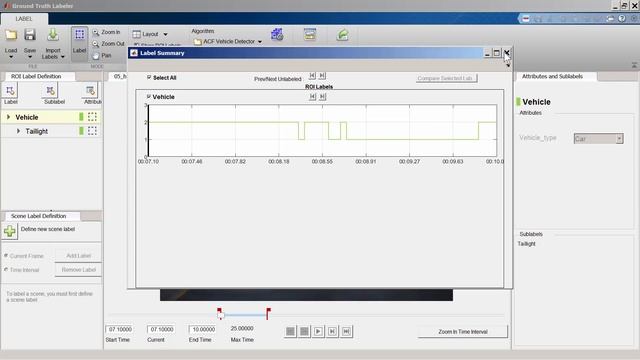Click Compare Selected Labels button

tap(447, 78)
